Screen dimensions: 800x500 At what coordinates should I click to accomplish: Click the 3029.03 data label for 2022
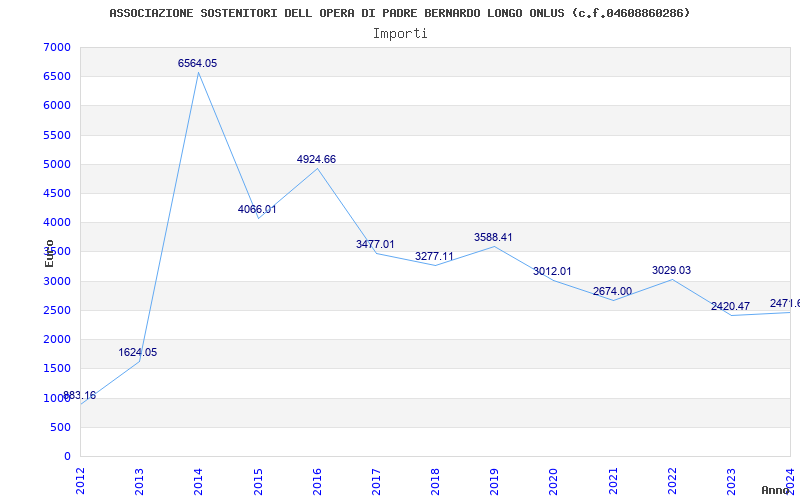[671, 270]
